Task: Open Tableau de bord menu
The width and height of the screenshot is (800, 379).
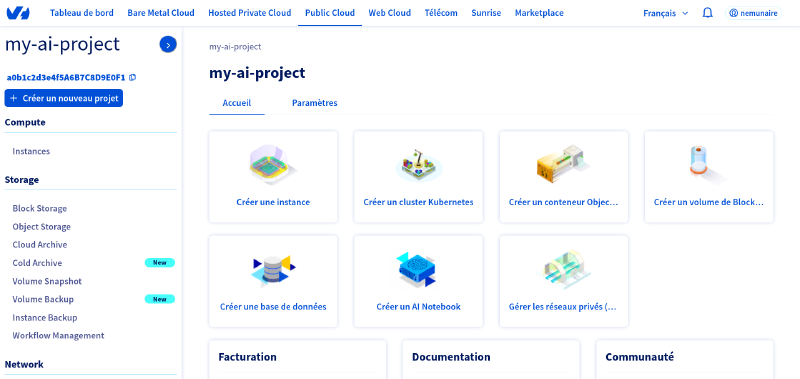Action: click(82, 13)
